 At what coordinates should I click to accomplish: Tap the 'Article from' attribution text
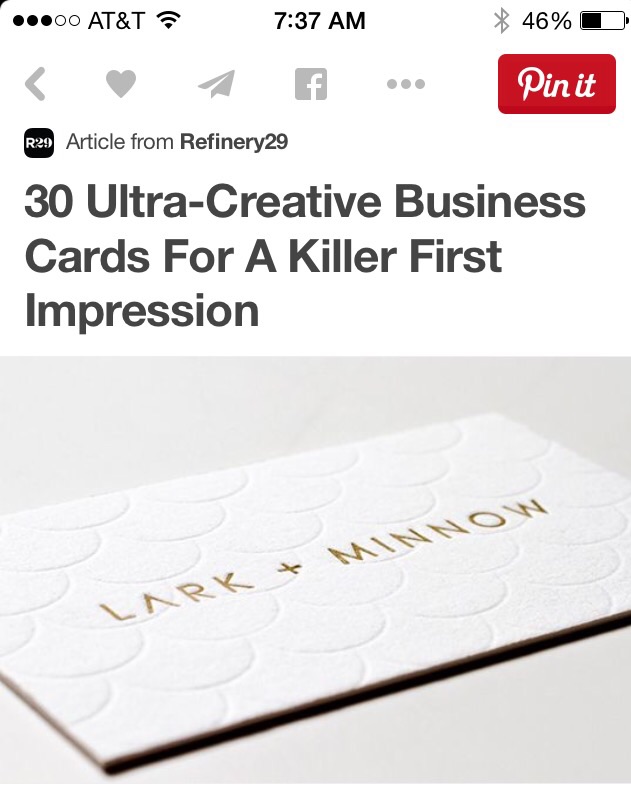[120, 142]
